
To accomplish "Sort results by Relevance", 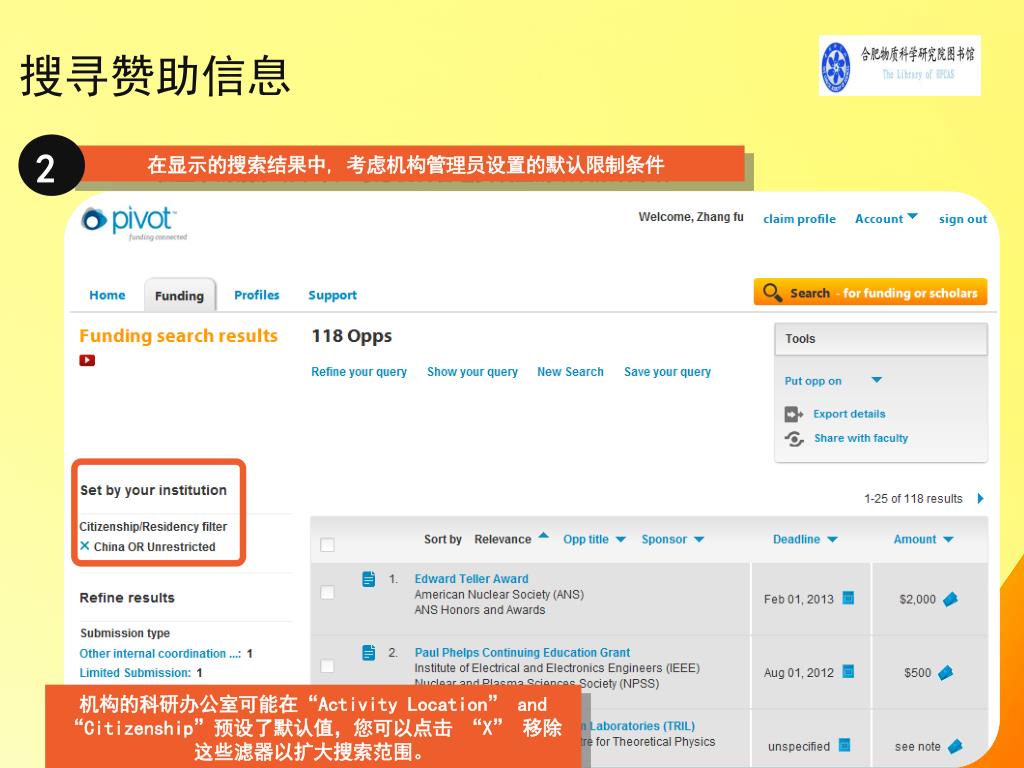I will (x=511, y=539).
